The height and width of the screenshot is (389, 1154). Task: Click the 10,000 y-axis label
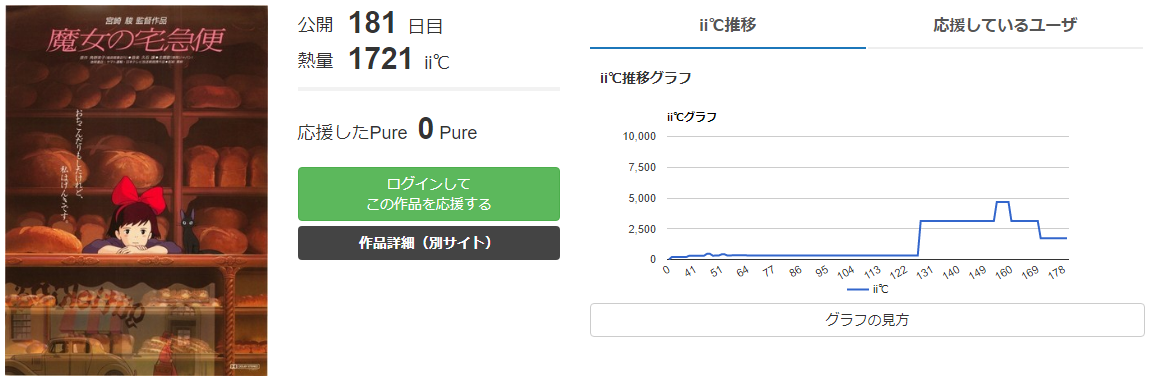point(640,137)
